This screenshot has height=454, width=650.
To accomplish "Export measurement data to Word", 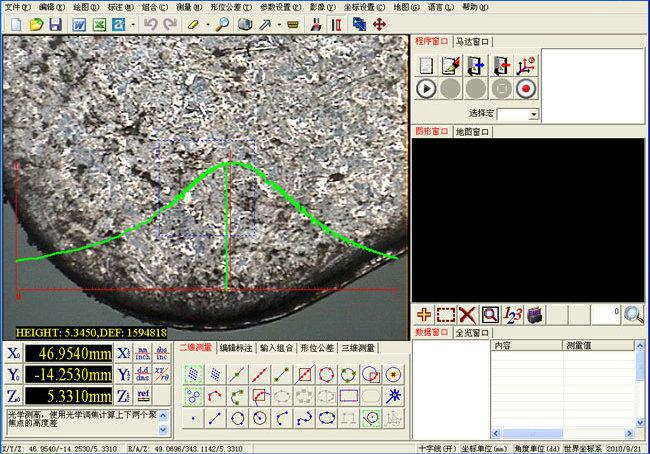I will (x=79, y=23).
